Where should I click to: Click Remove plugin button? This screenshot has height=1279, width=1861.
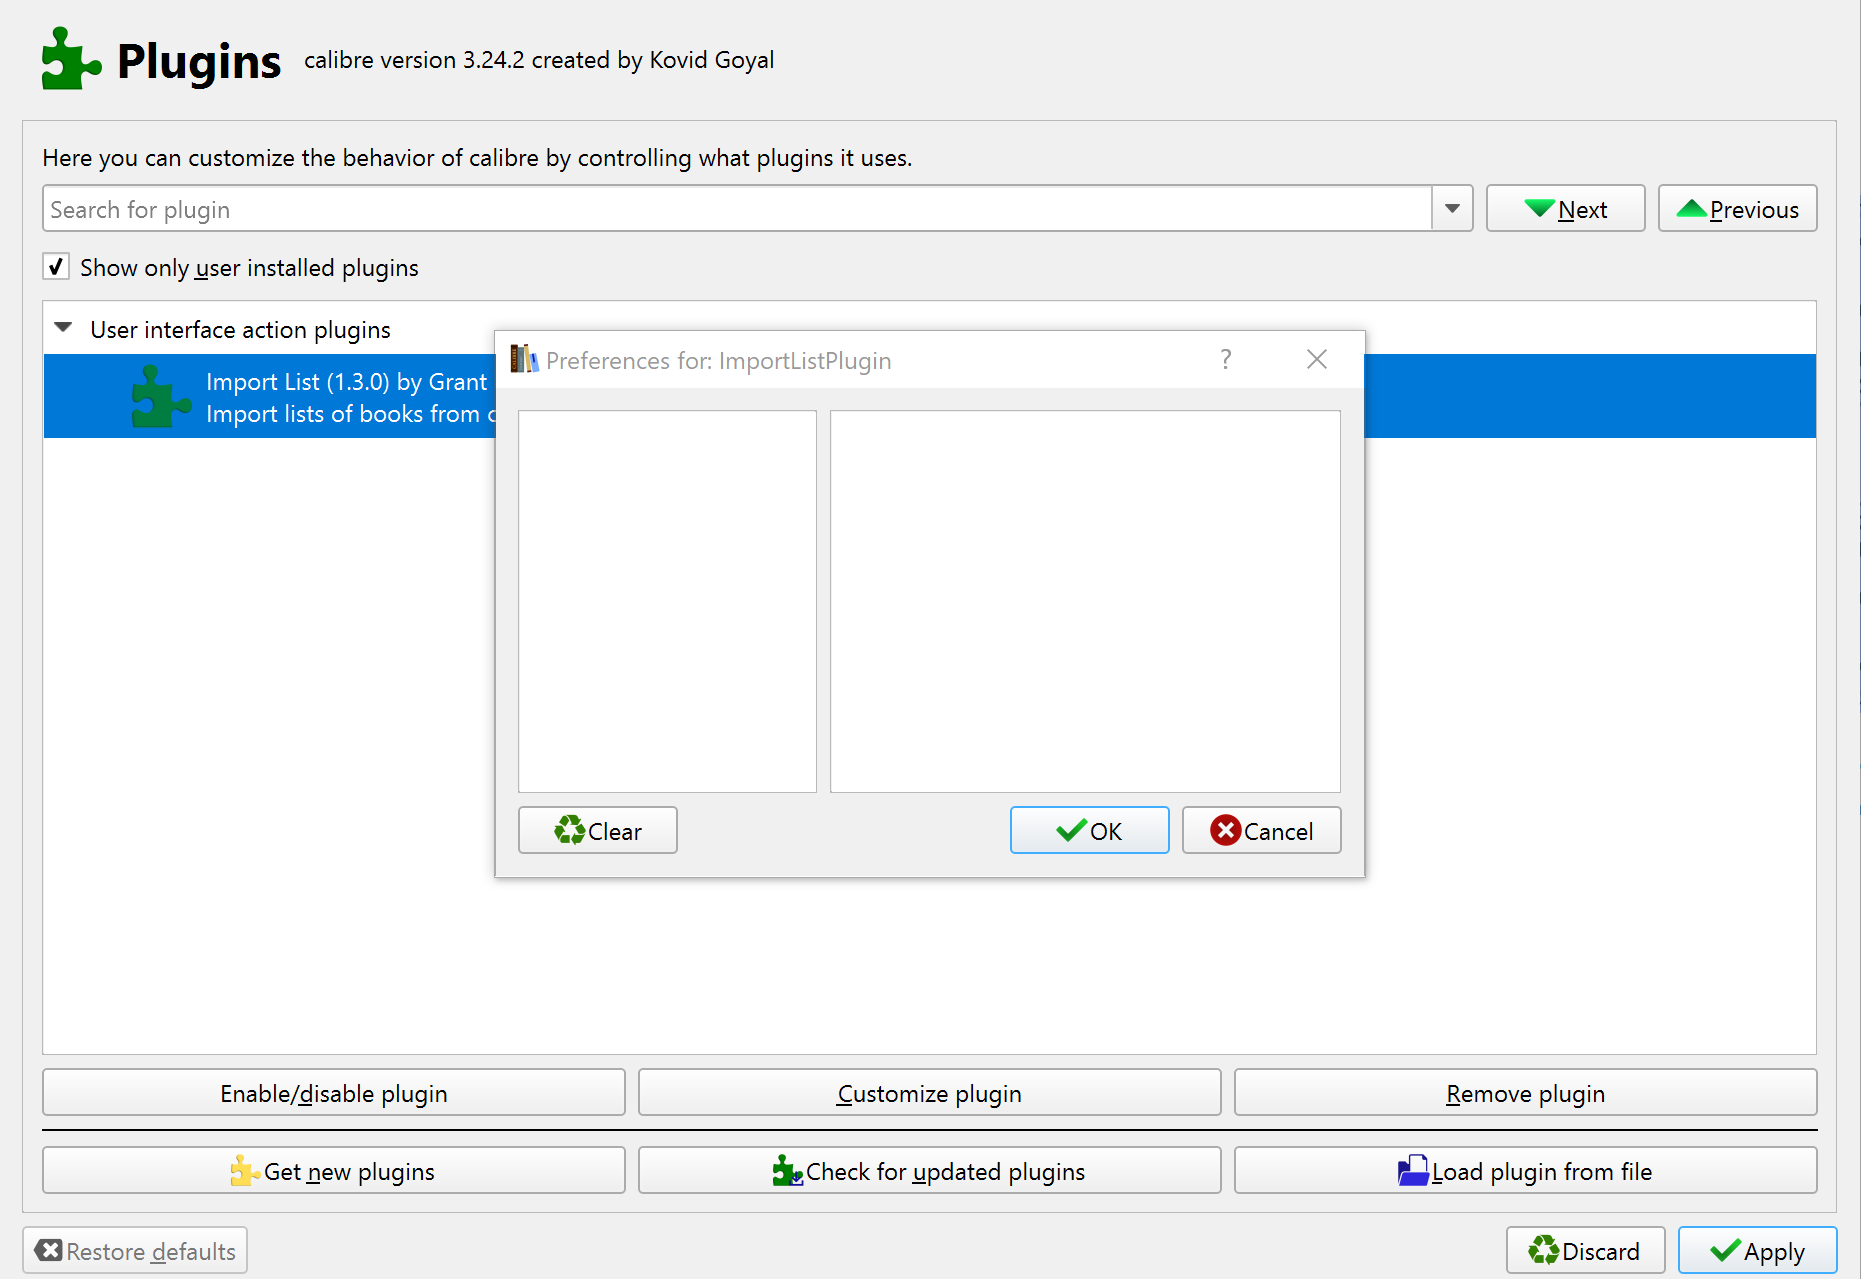pyautogui.click(x=1525, y=1093)
